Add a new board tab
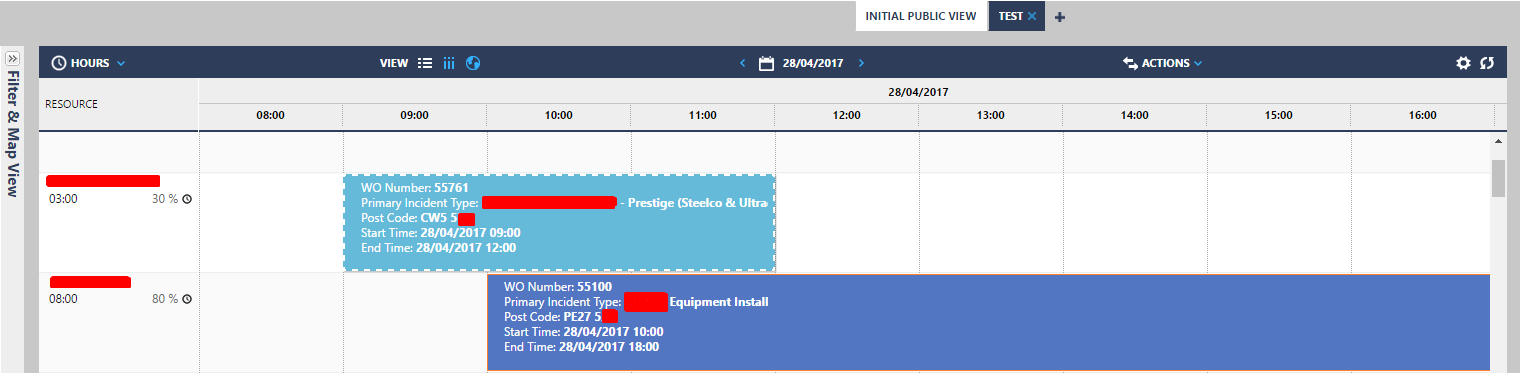The height and width of the screenshot is (373, 1520). 1060,17
